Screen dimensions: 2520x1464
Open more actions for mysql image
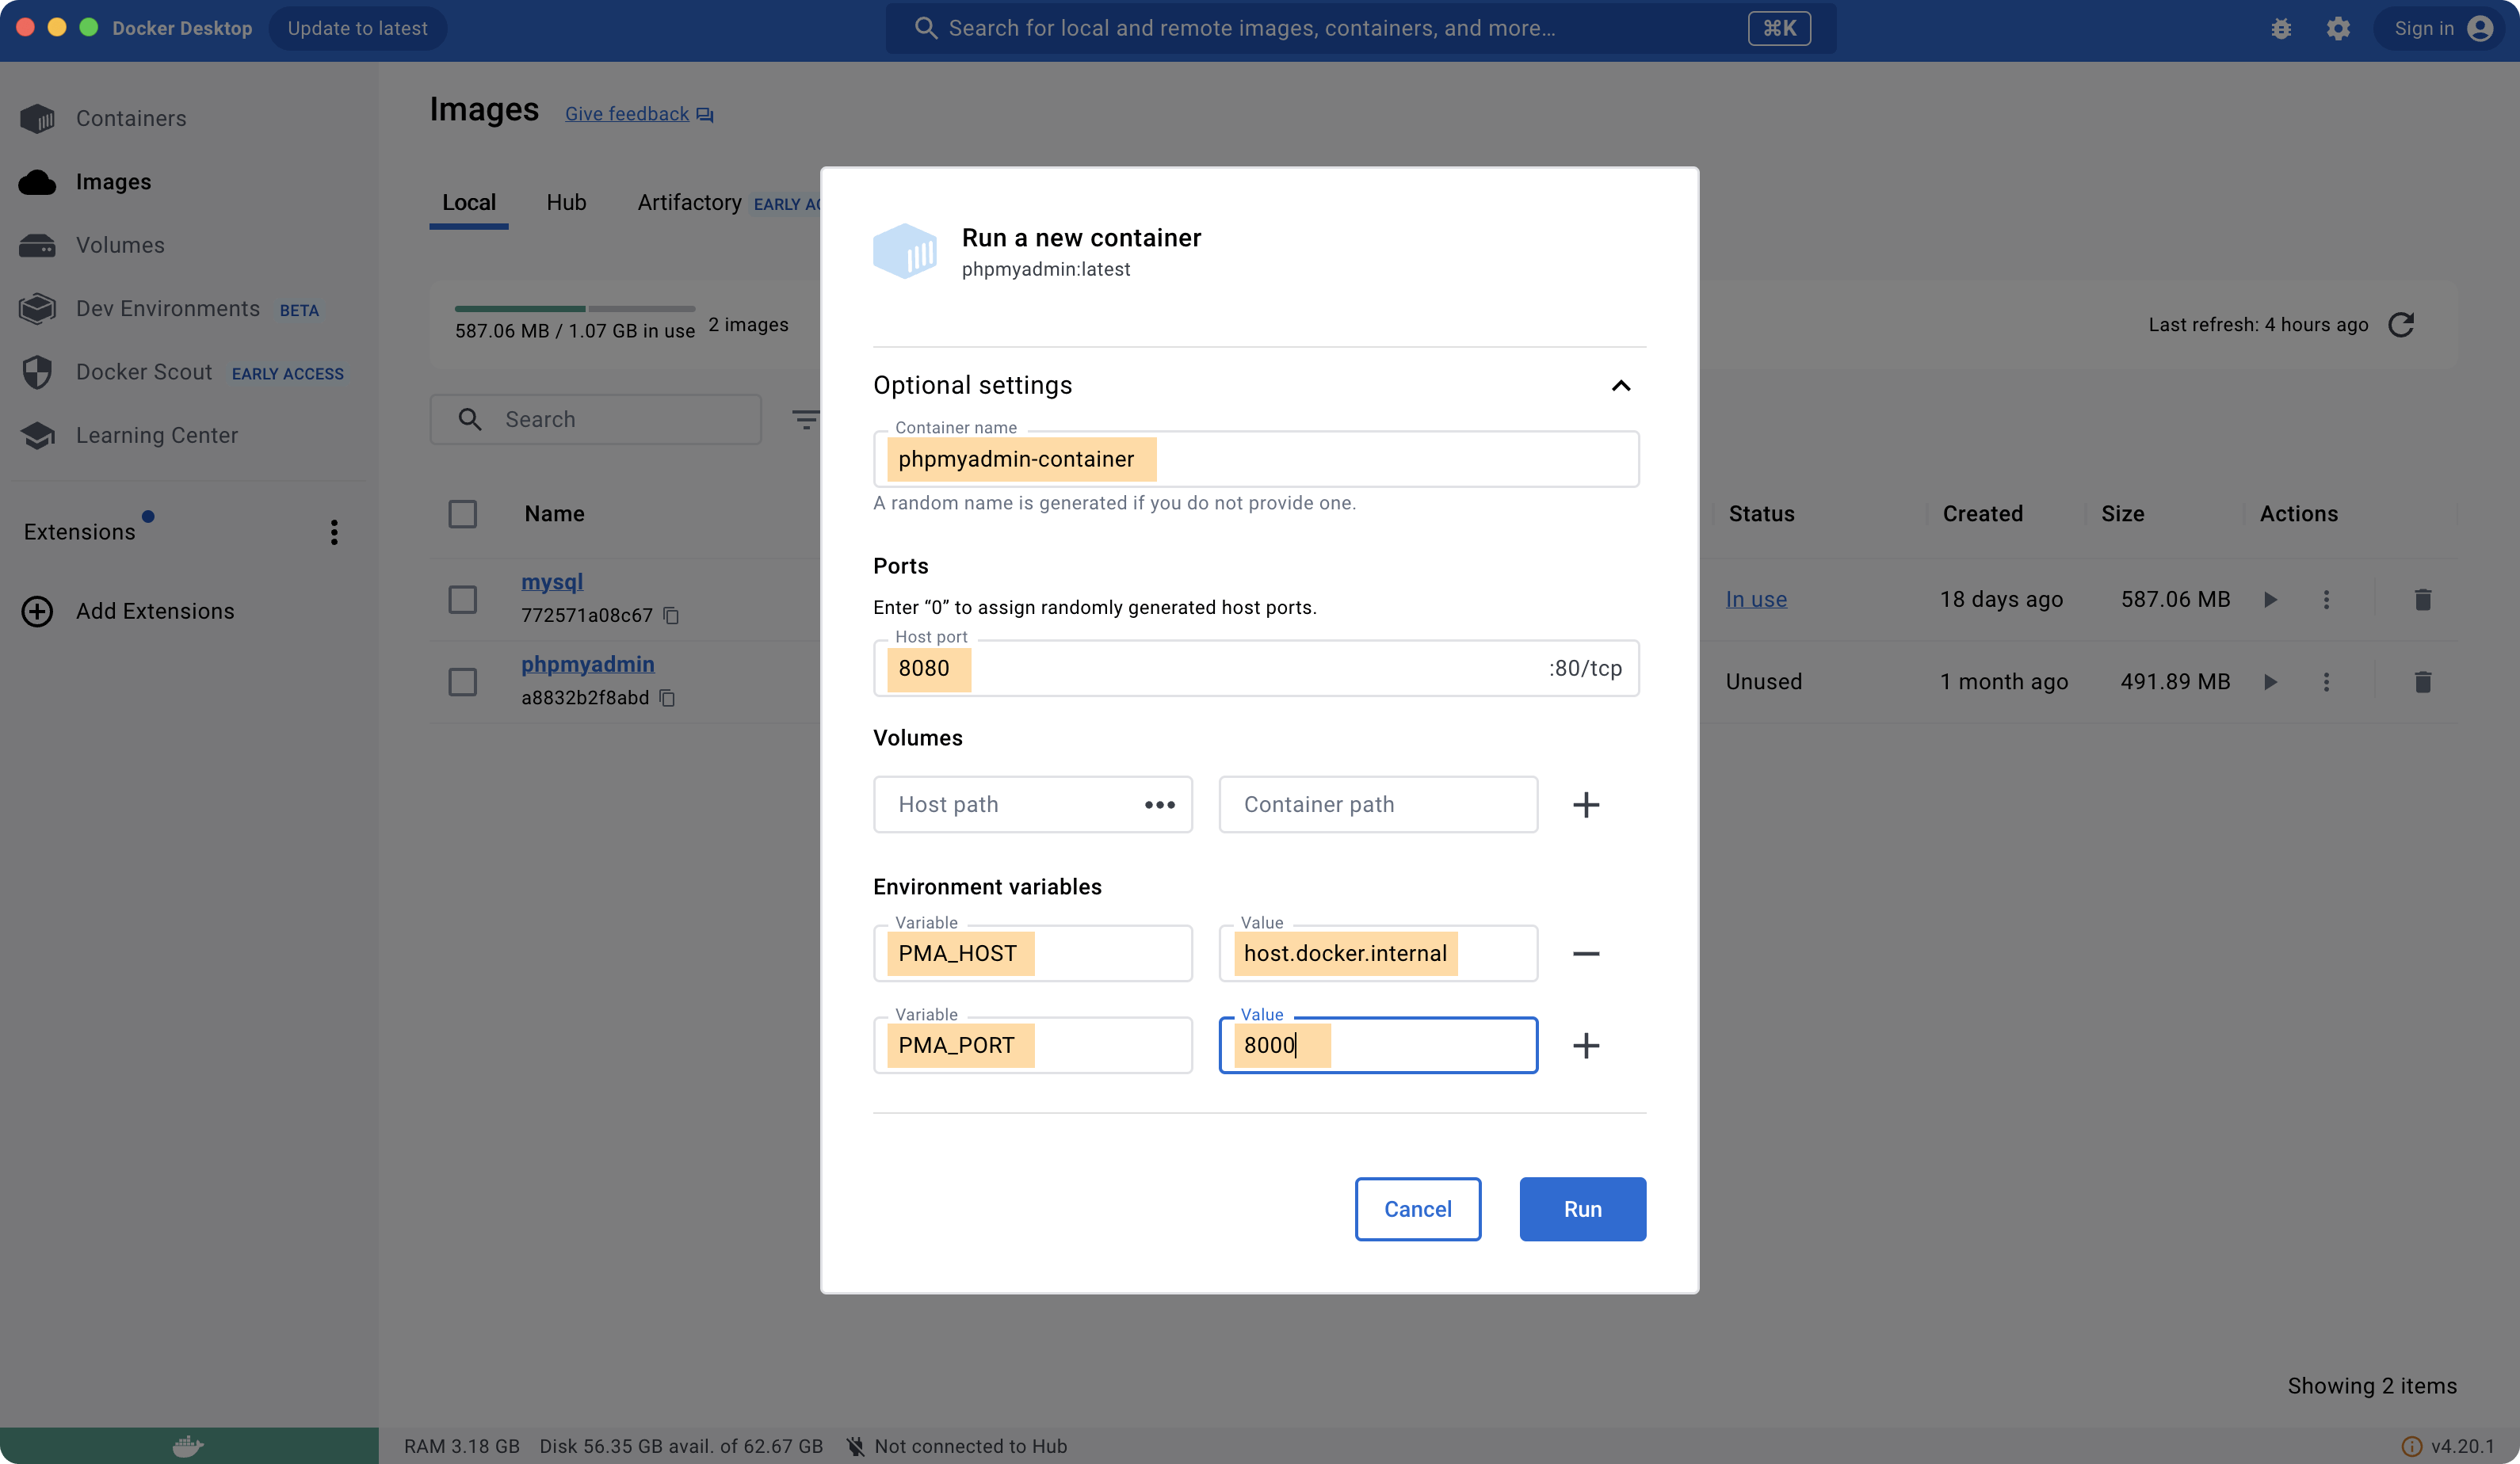click(x=2326, y=599)
